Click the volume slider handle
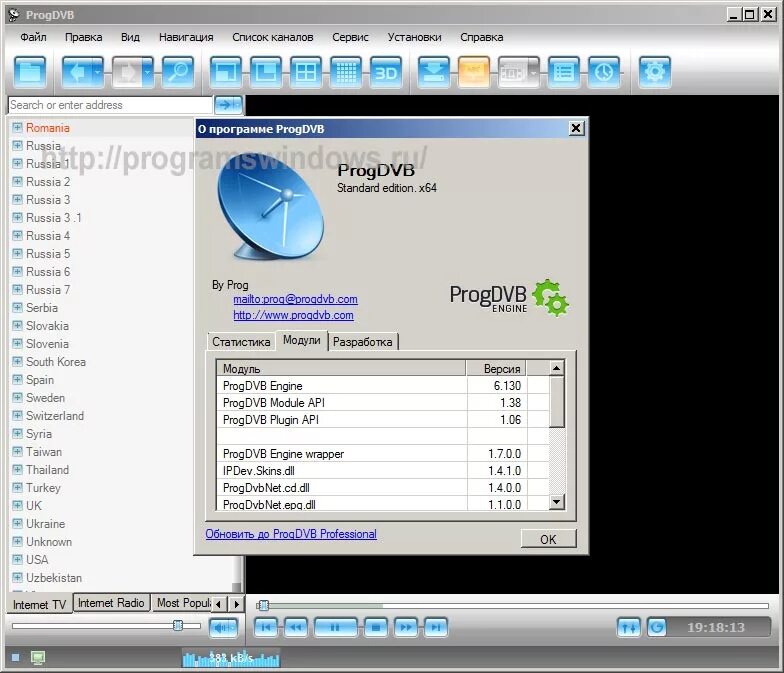Image resolution: width=784 pixels, height=673 pixels. click(x=178, y=626)
